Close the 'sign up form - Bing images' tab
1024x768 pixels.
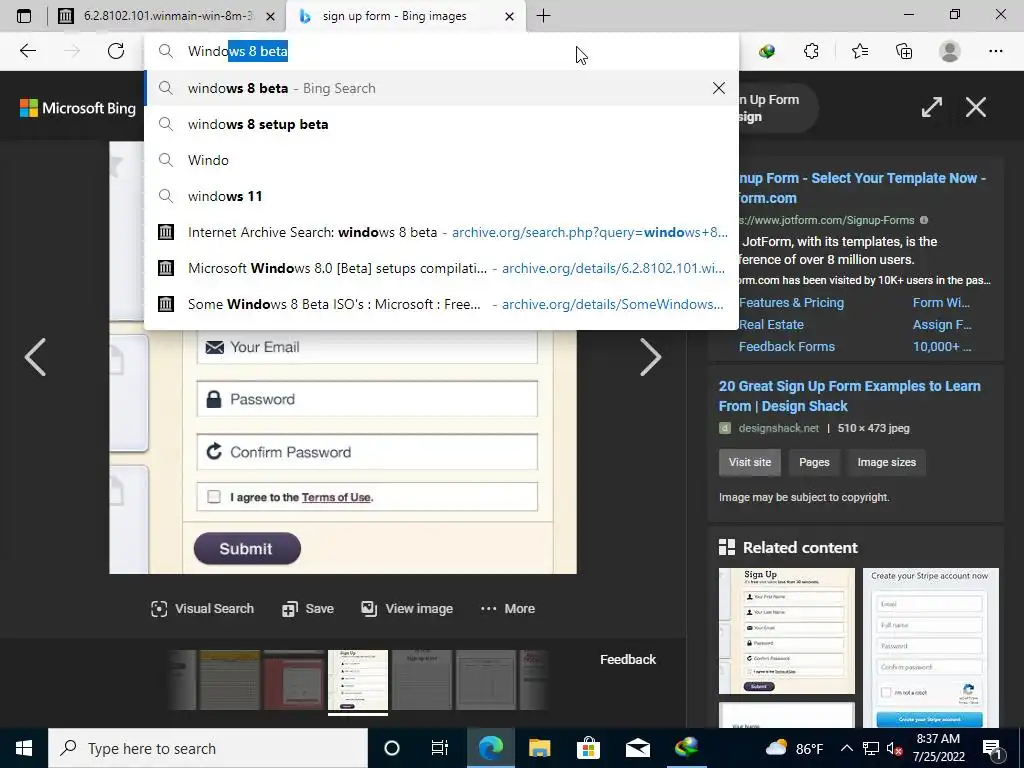click(x=509, y=16)
